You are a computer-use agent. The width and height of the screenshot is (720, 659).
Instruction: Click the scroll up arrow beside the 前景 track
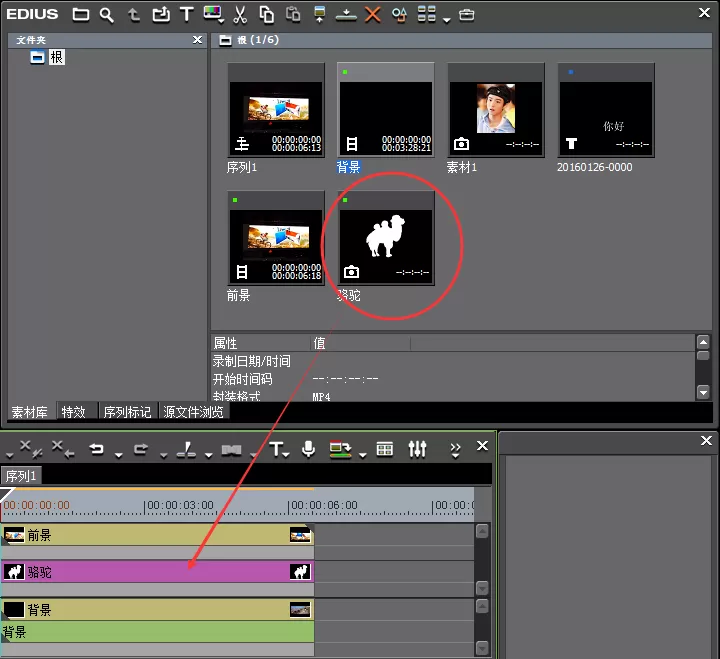point(482,532)
